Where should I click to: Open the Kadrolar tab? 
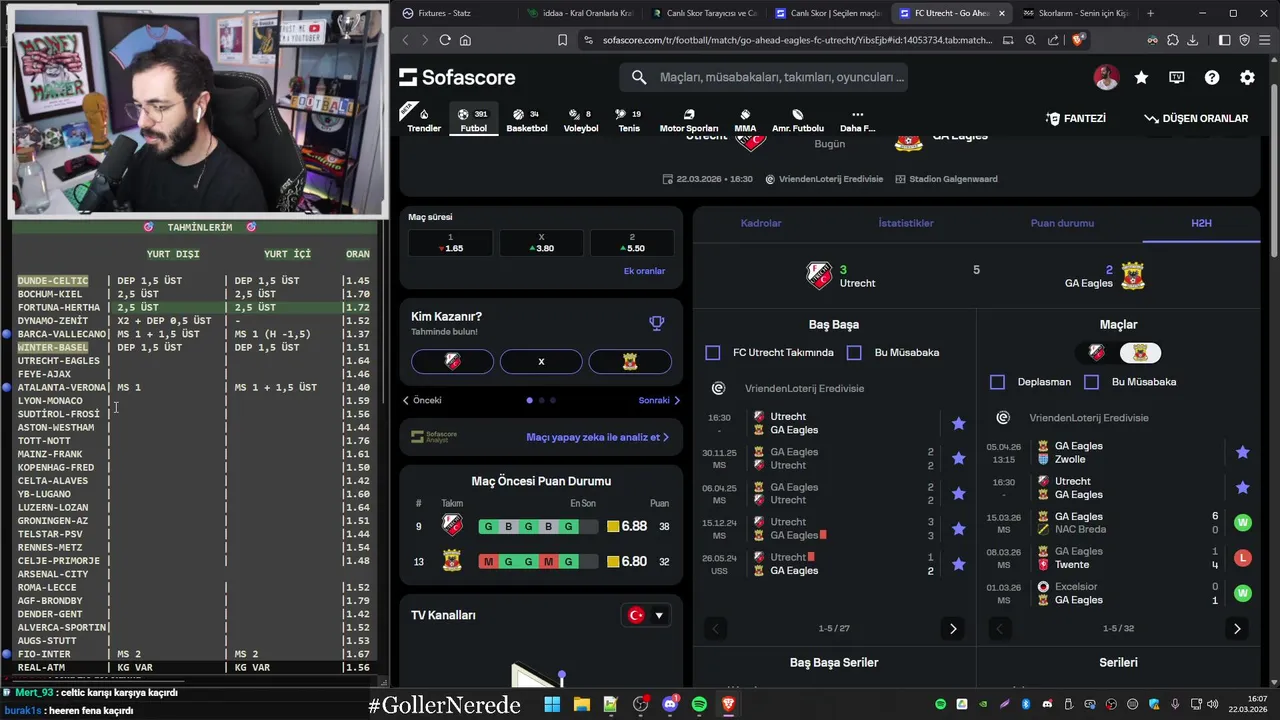click(x=761, y=223)
